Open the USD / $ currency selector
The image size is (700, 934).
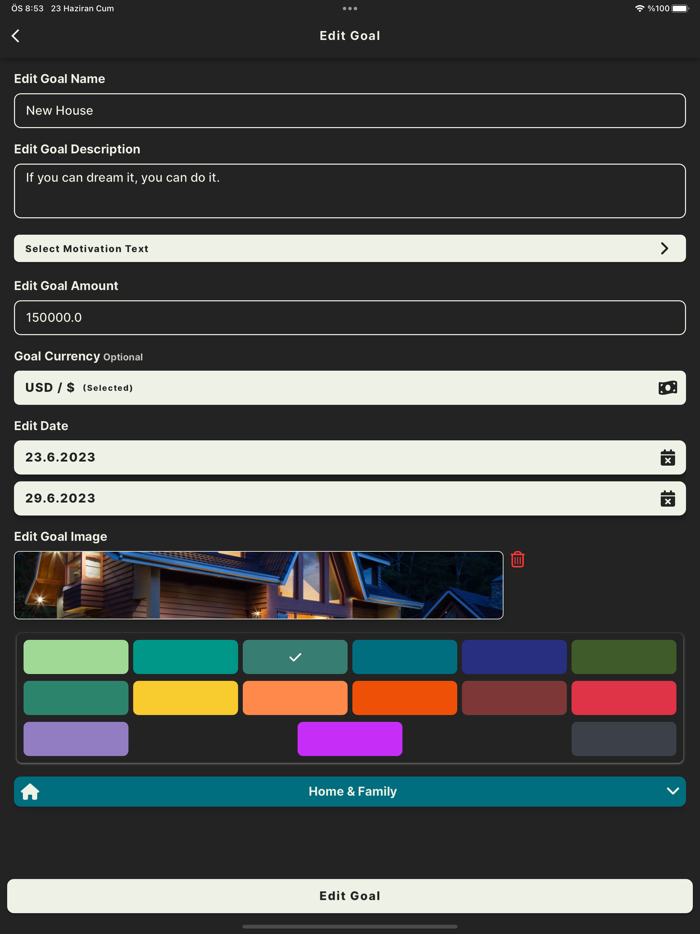[x=350, y=388]
